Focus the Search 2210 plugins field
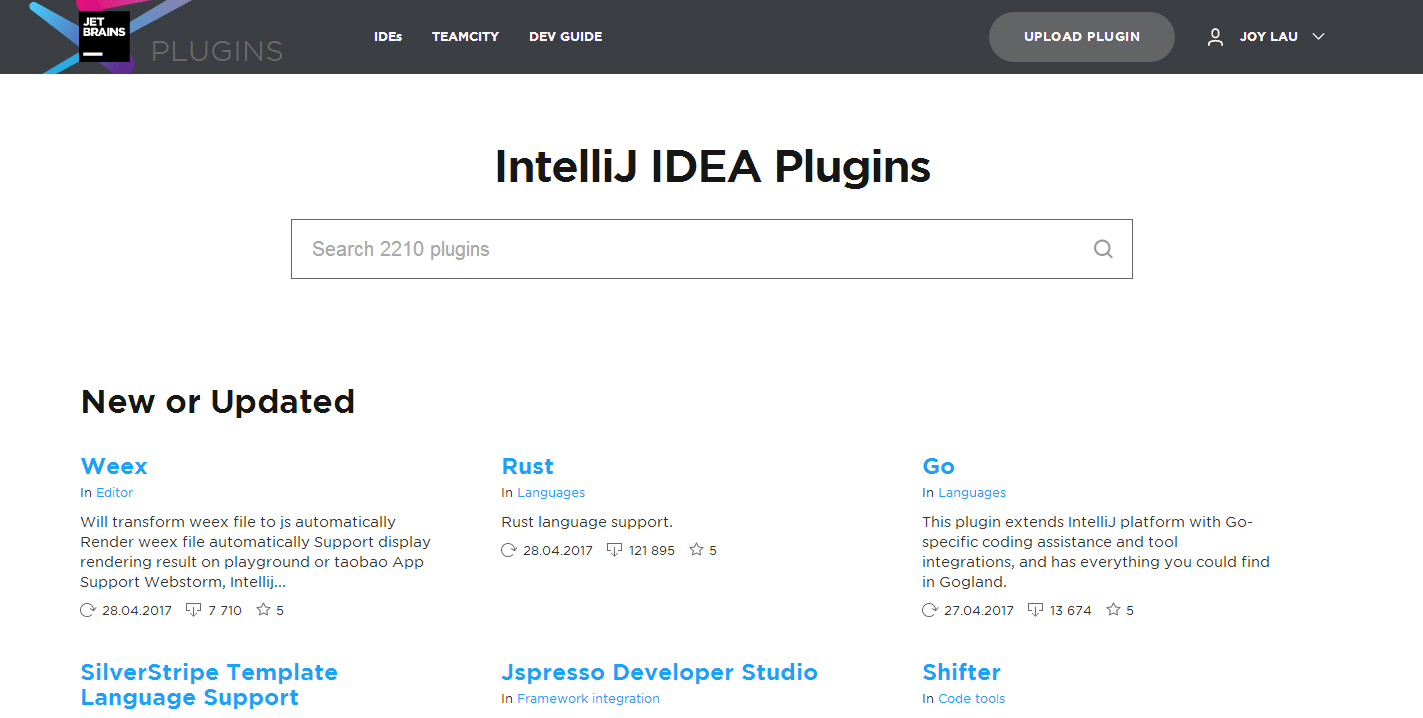 [712, 249]
